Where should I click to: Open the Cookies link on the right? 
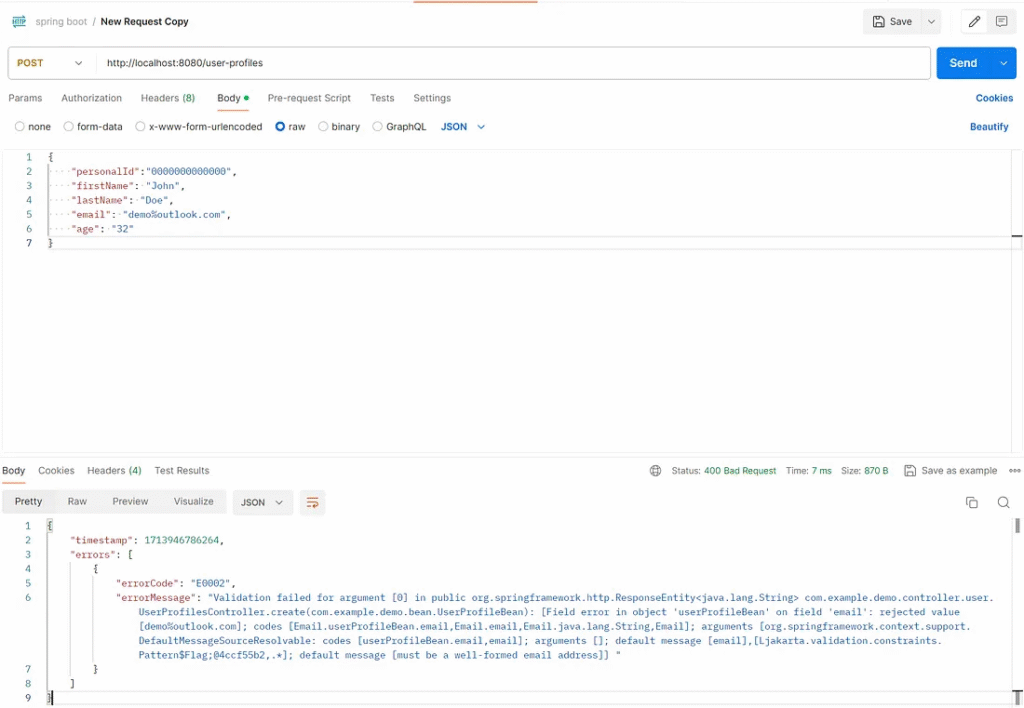[x=994, y=98]
